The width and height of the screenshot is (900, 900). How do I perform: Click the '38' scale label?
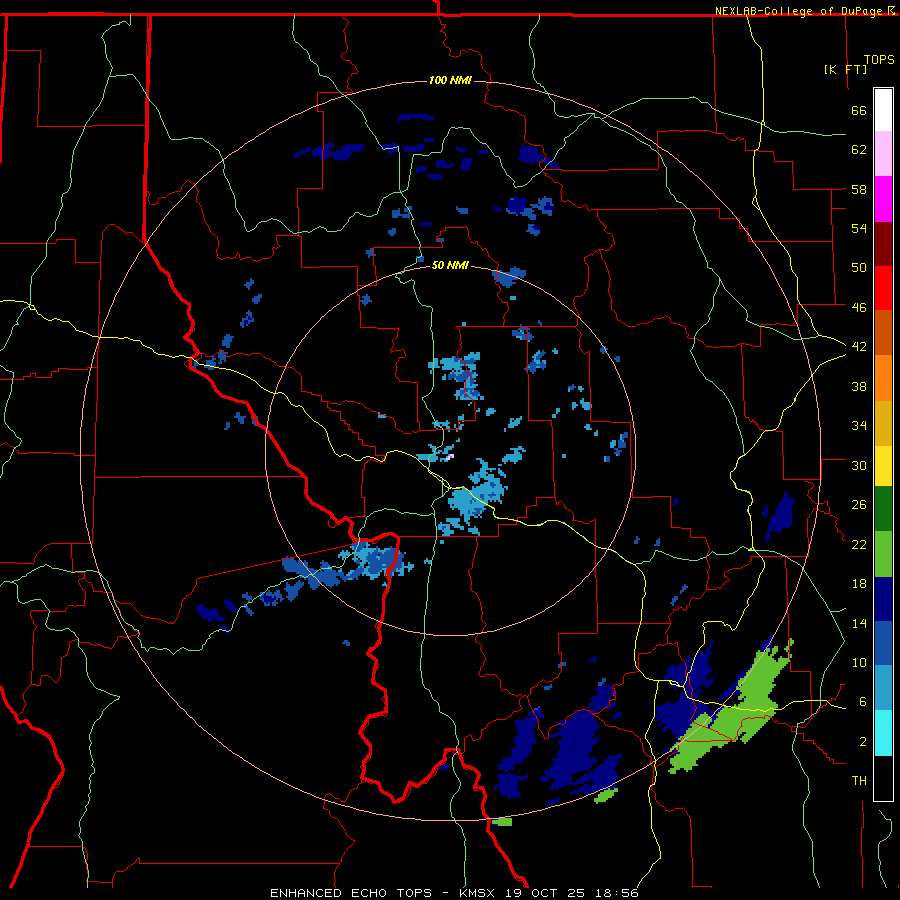coord(859,386)
